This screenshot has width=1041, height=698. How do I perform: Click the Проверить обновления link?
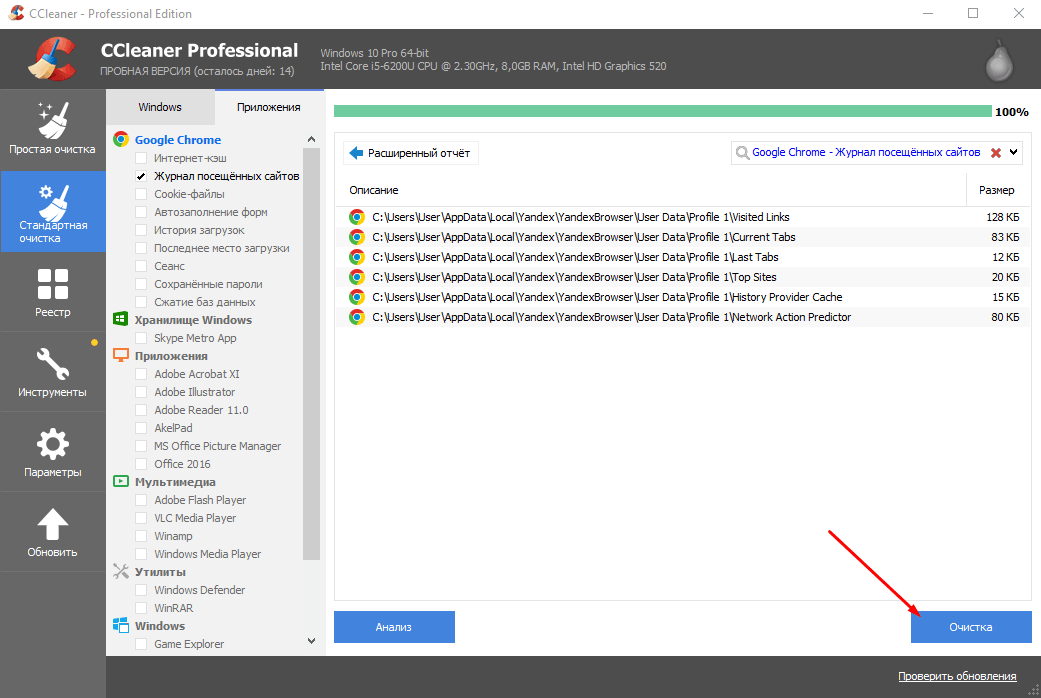pos(956,677)
